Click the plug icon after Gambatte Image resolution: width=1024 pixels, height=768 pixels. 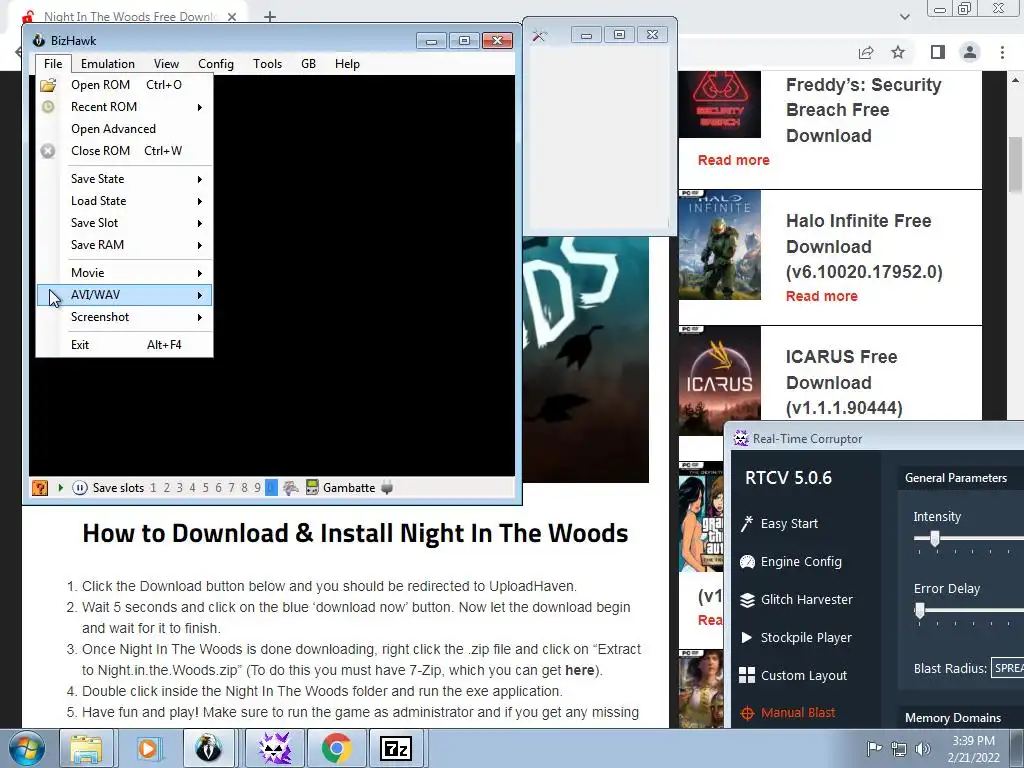(x=387, y=488)
